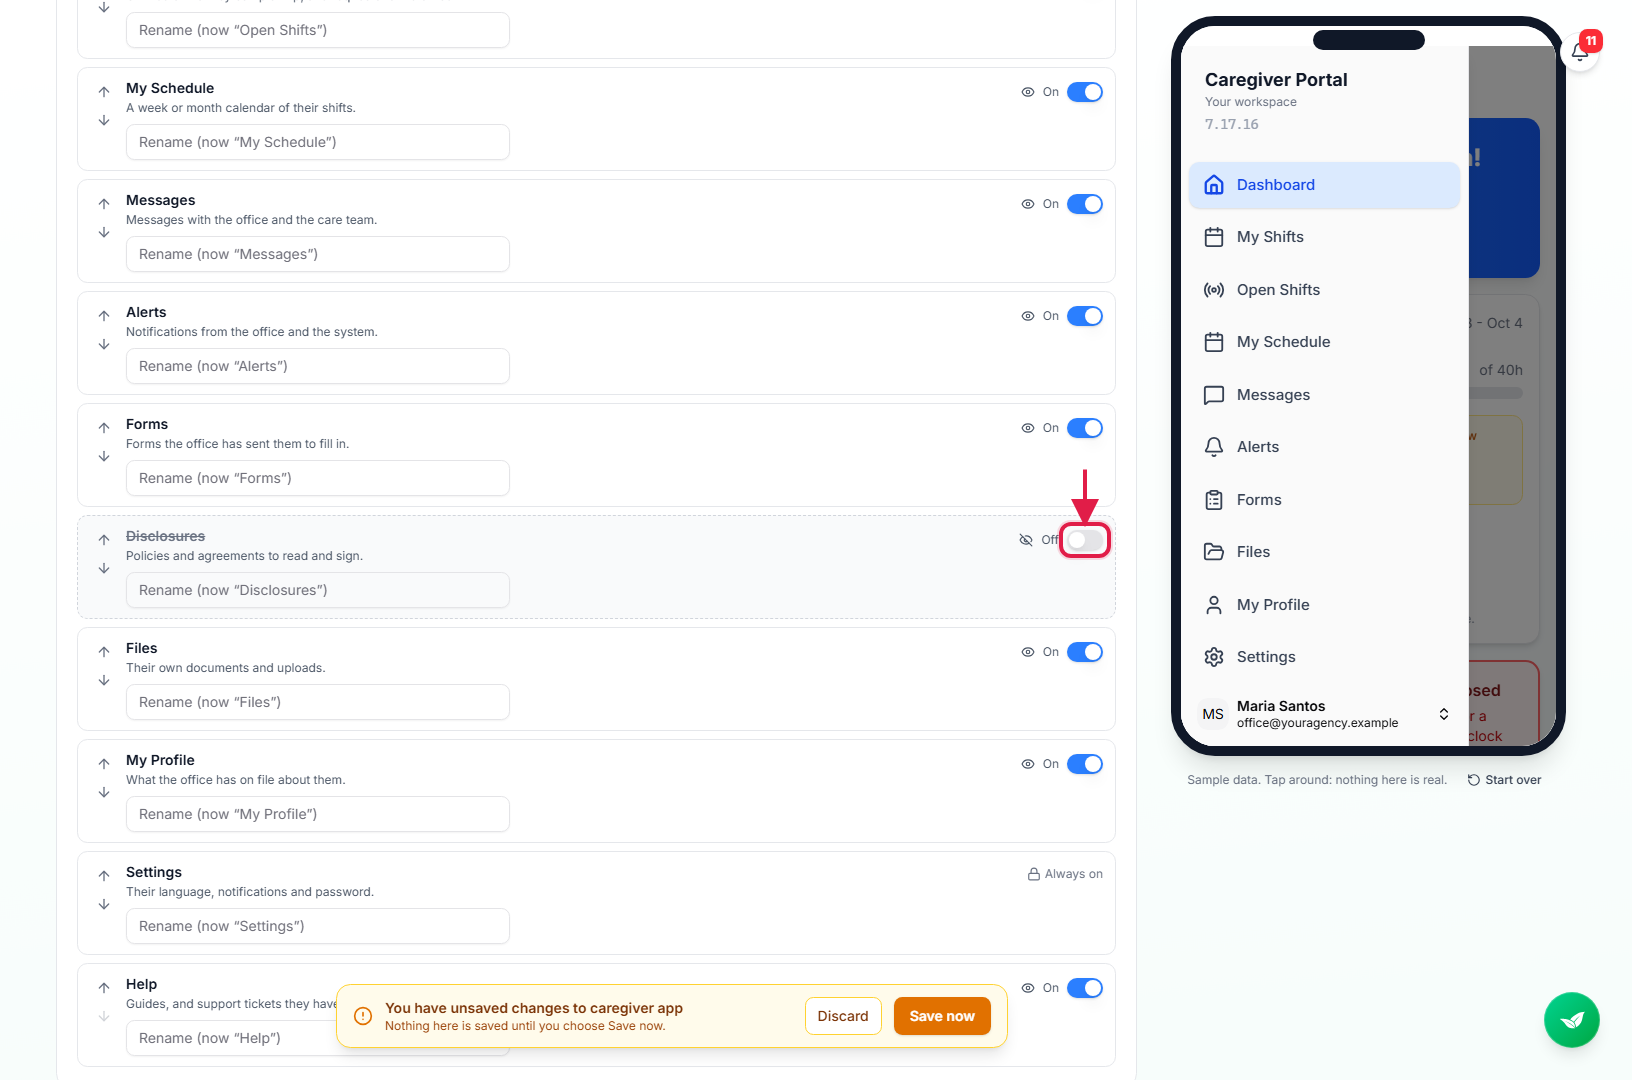The height and width of the screenshot is (1080, 1632).
Task: Click the Save now button
Action: point(942,1016)
